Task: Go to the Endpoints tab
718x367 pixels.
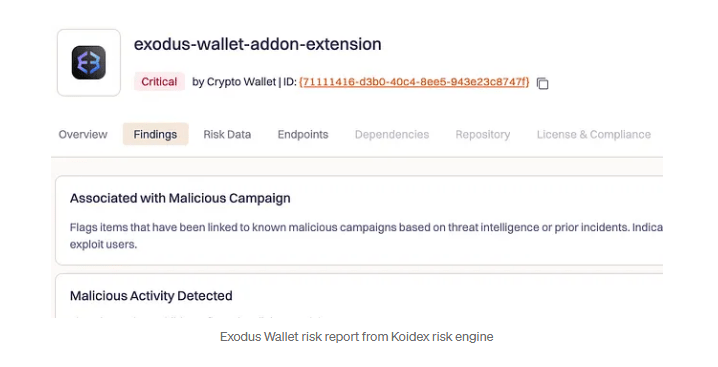Action: [303, 134]
